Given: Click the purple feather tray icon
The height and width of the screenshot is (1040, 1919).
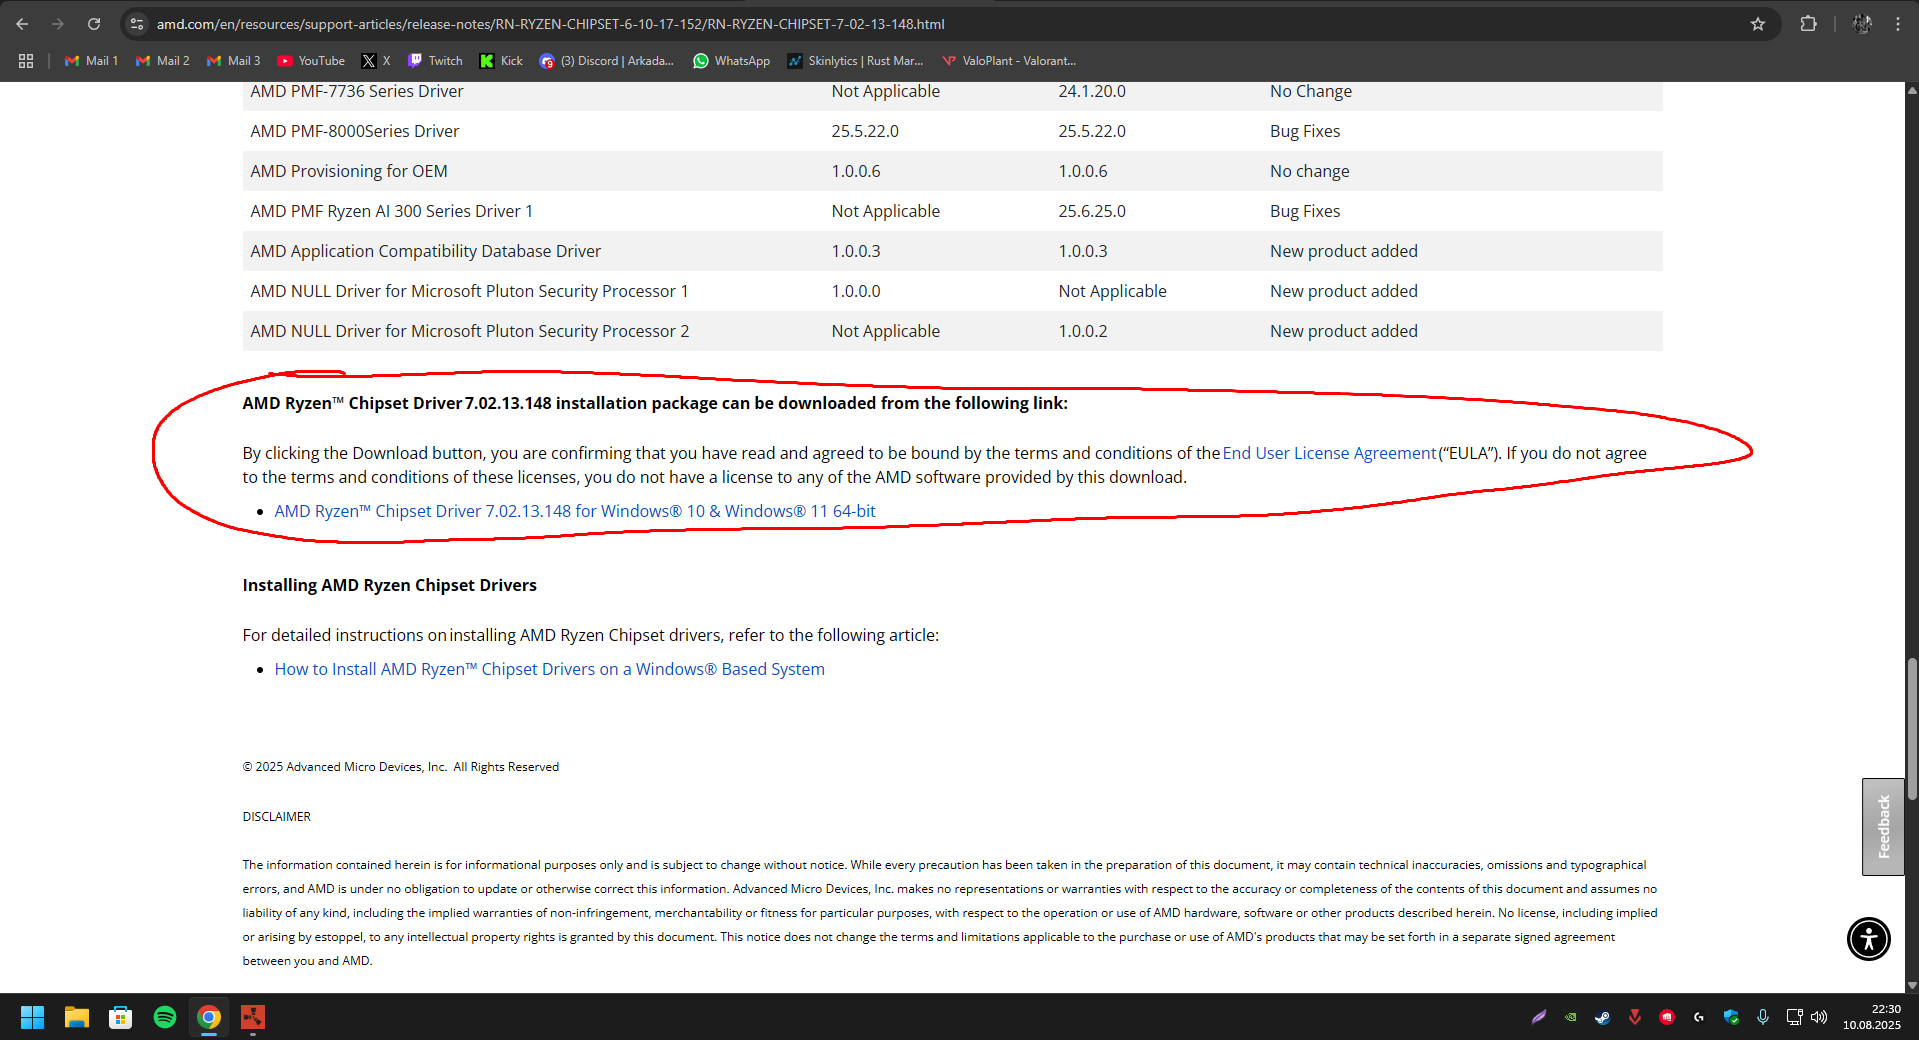Looking at the screenshot, I should (1539, 1017).
